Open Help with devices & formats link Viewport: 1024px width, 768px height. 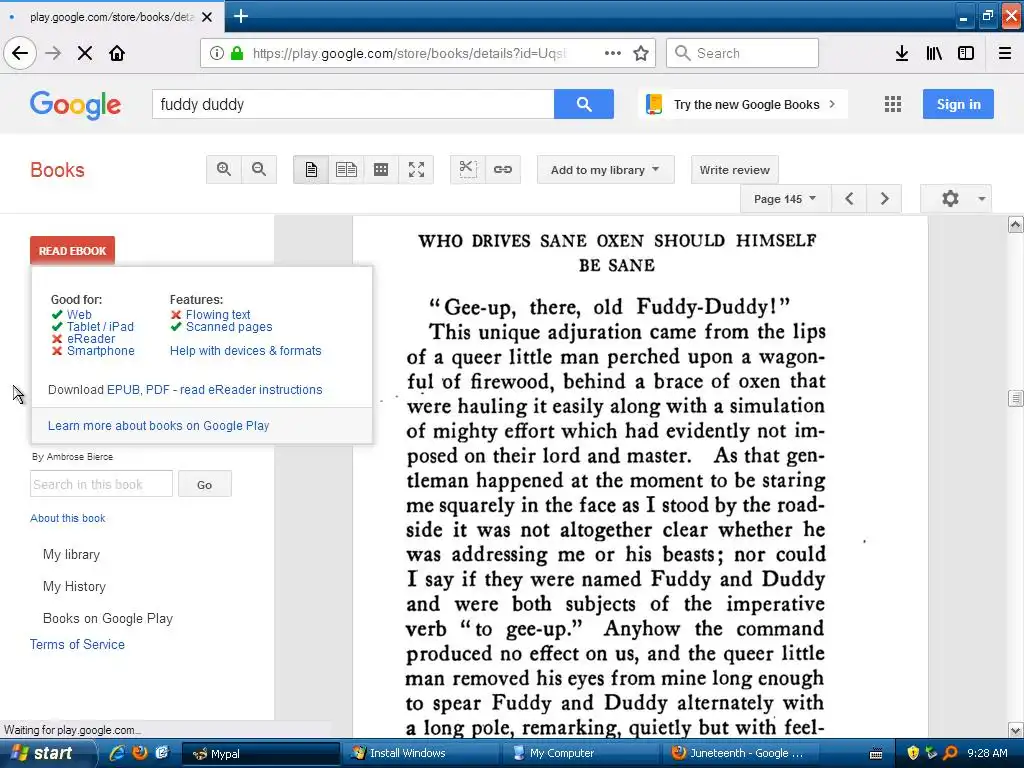pos(246,351)
